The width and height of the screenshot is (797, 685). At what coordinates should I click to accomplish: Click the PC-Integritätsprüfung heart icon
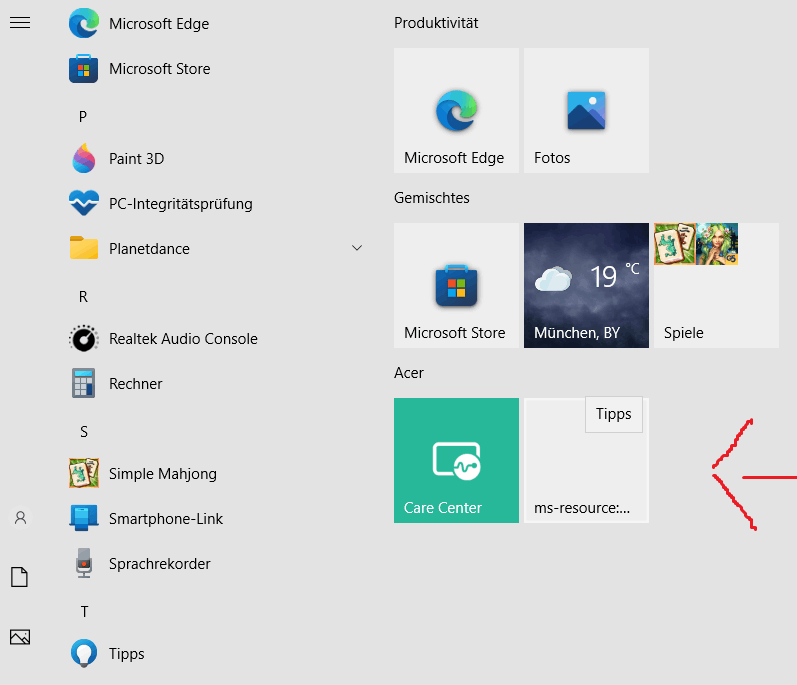pyautogui.click(x=84, y=203)
